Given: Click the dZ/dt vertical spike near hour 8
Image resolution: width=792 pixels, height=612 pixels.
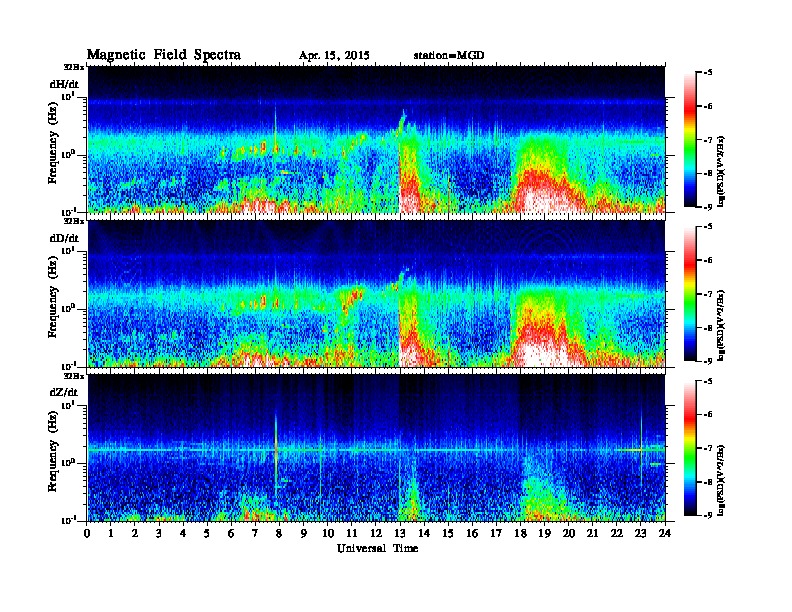Looking at the screenshot, I should tap(276, 452).
